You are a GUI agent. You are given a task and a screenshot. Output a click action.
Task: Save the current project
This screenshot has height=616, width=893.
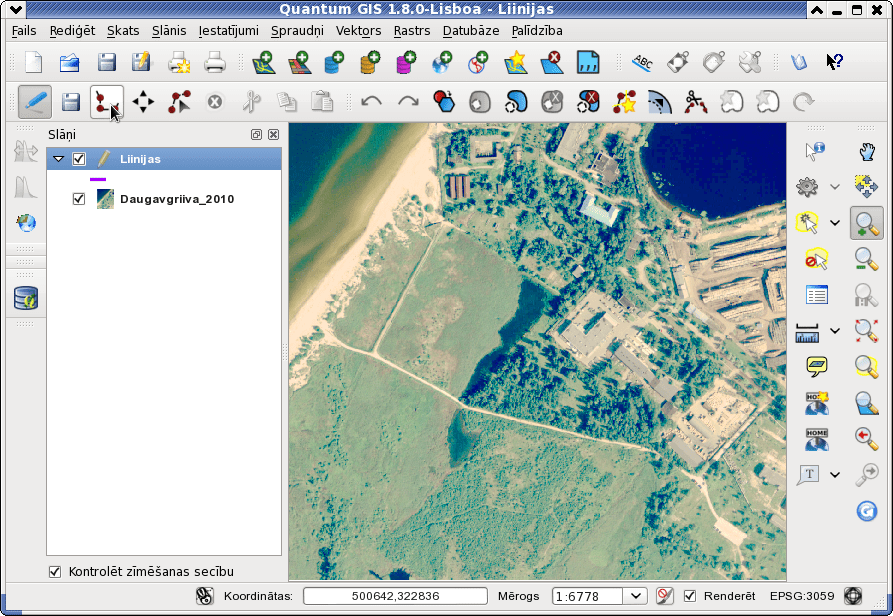[x=106, y=63]
